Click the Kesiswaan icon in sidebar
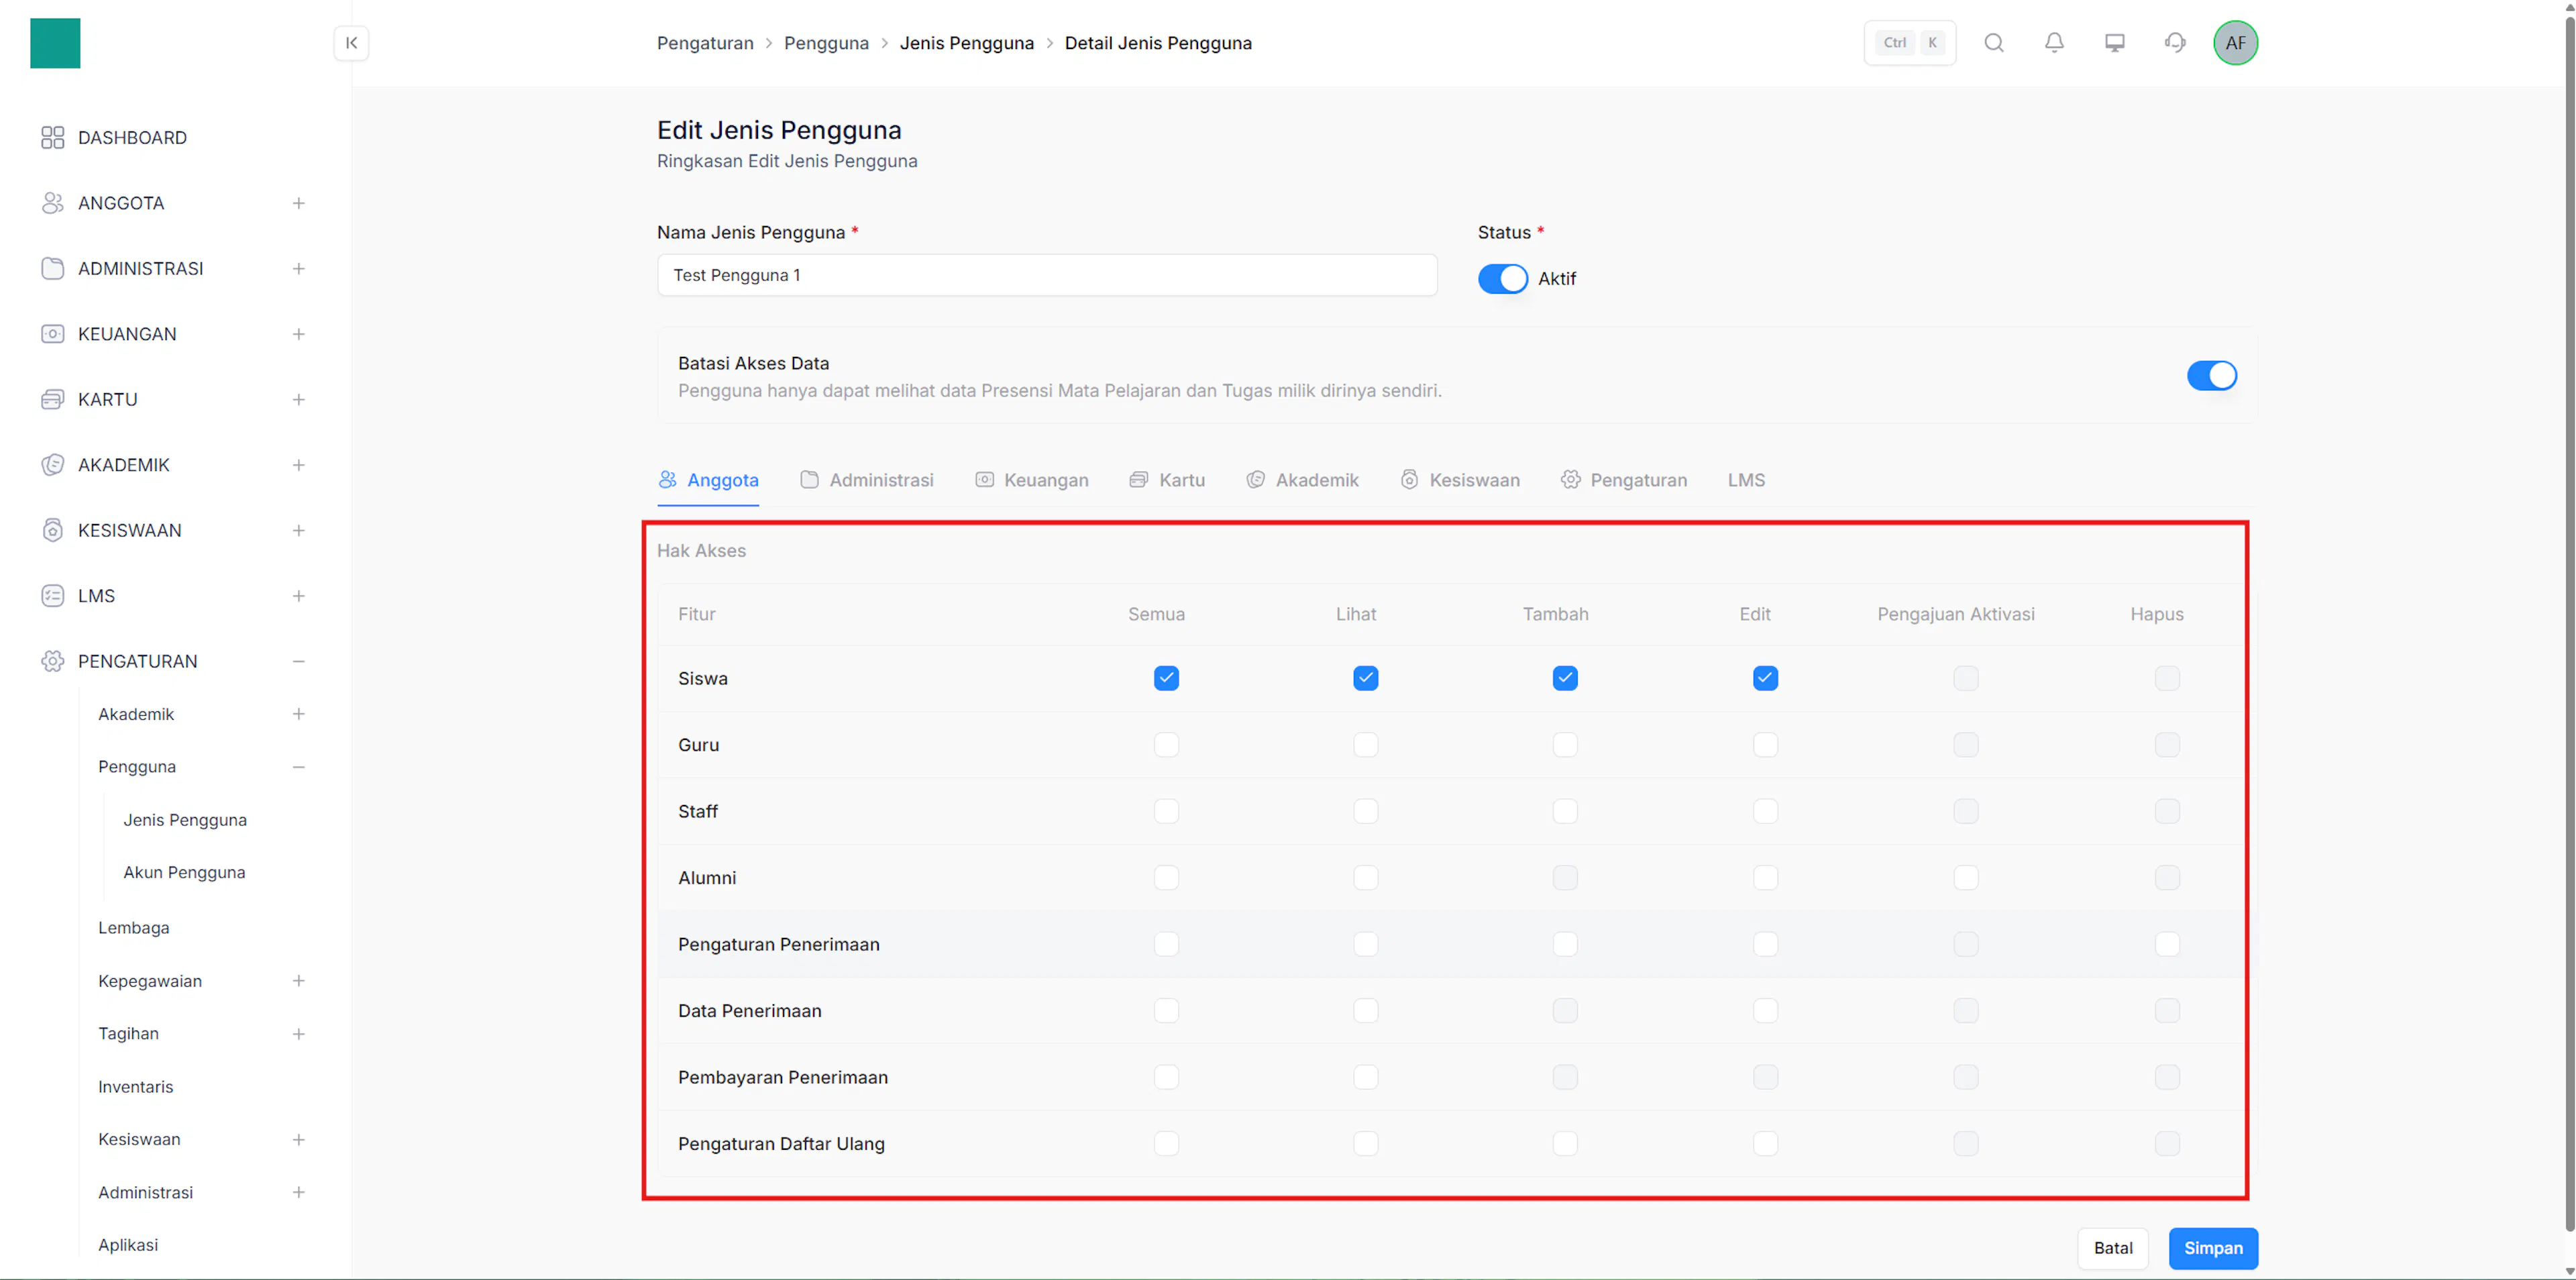2576x1280 pixels. (53, 530)
